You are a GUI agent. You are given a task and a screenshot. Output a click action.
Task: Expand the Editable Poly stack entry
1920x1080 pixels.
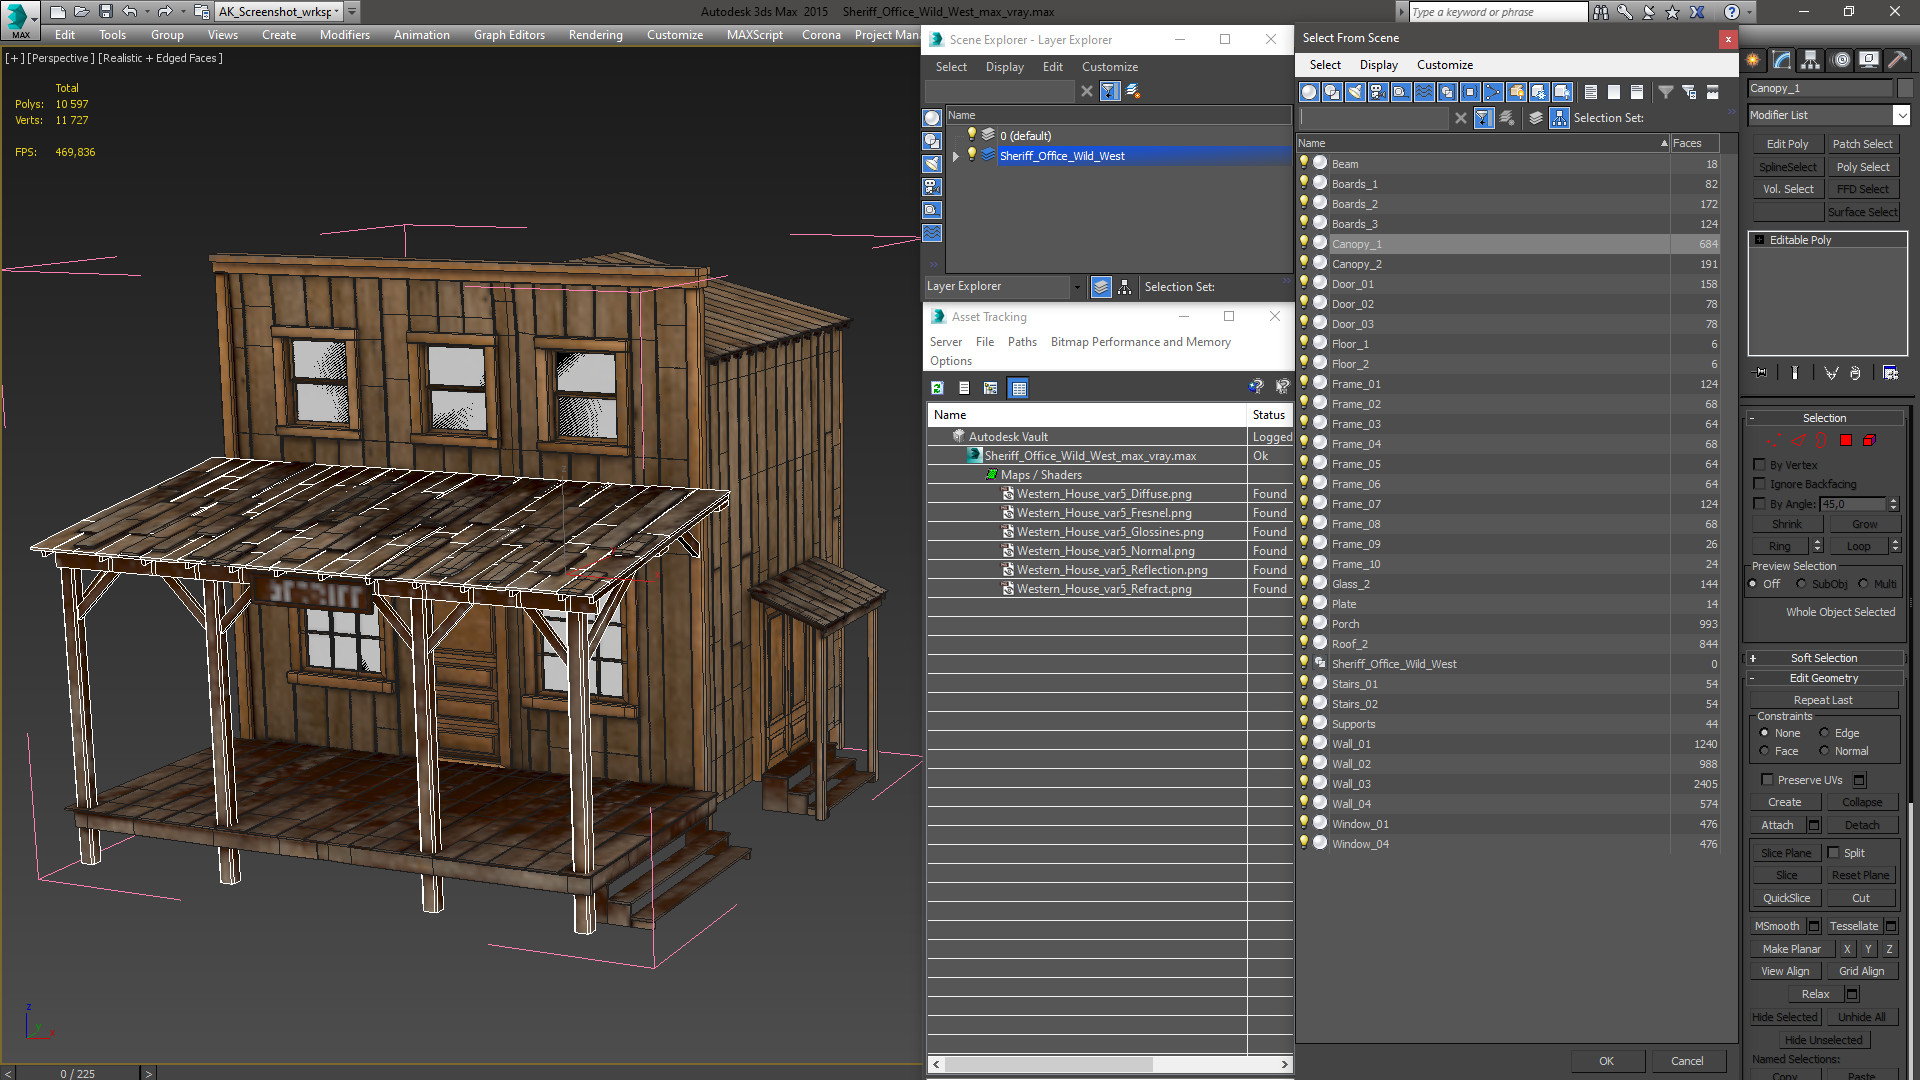tap(1759, 240)
